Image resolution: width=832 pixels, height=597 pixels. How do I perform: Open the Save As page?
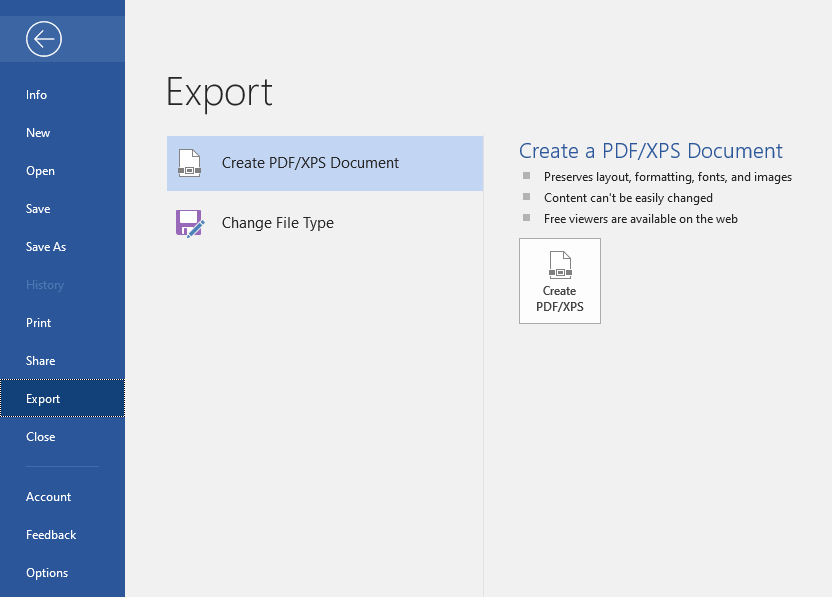coord(46,247)
